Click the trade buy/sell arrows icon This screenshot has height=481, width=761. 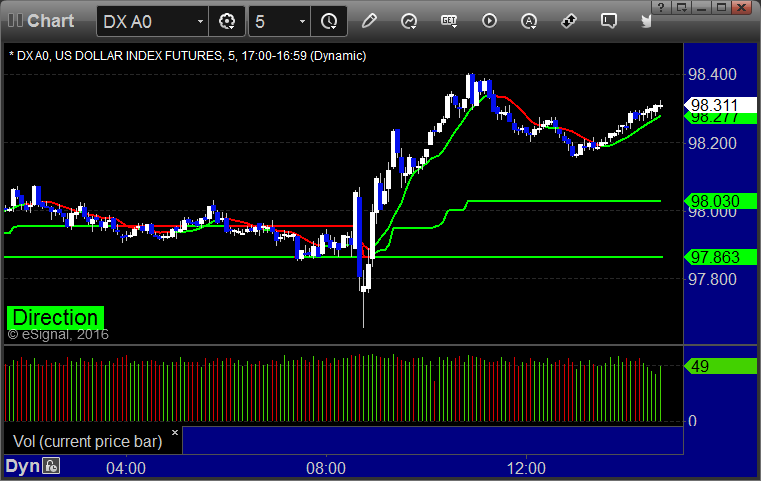coord(569,21)
